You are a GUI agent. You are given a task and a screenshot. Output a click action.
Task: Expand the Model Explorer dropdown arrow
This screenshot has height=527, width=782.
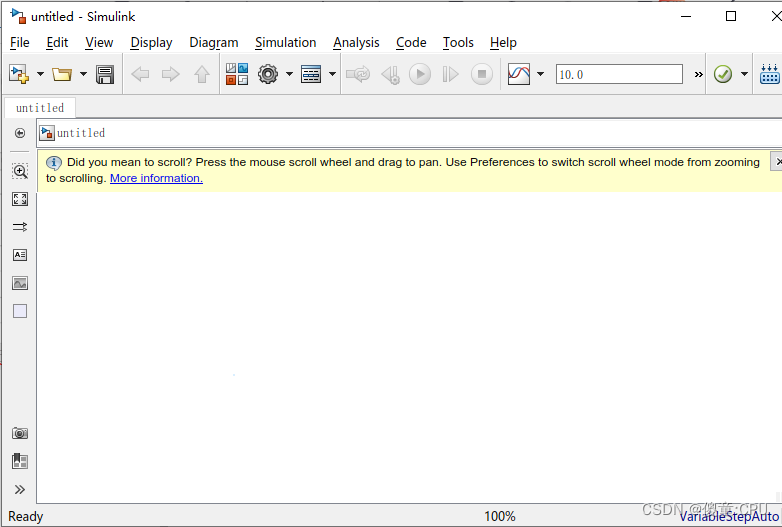click(x=332, y=74)
